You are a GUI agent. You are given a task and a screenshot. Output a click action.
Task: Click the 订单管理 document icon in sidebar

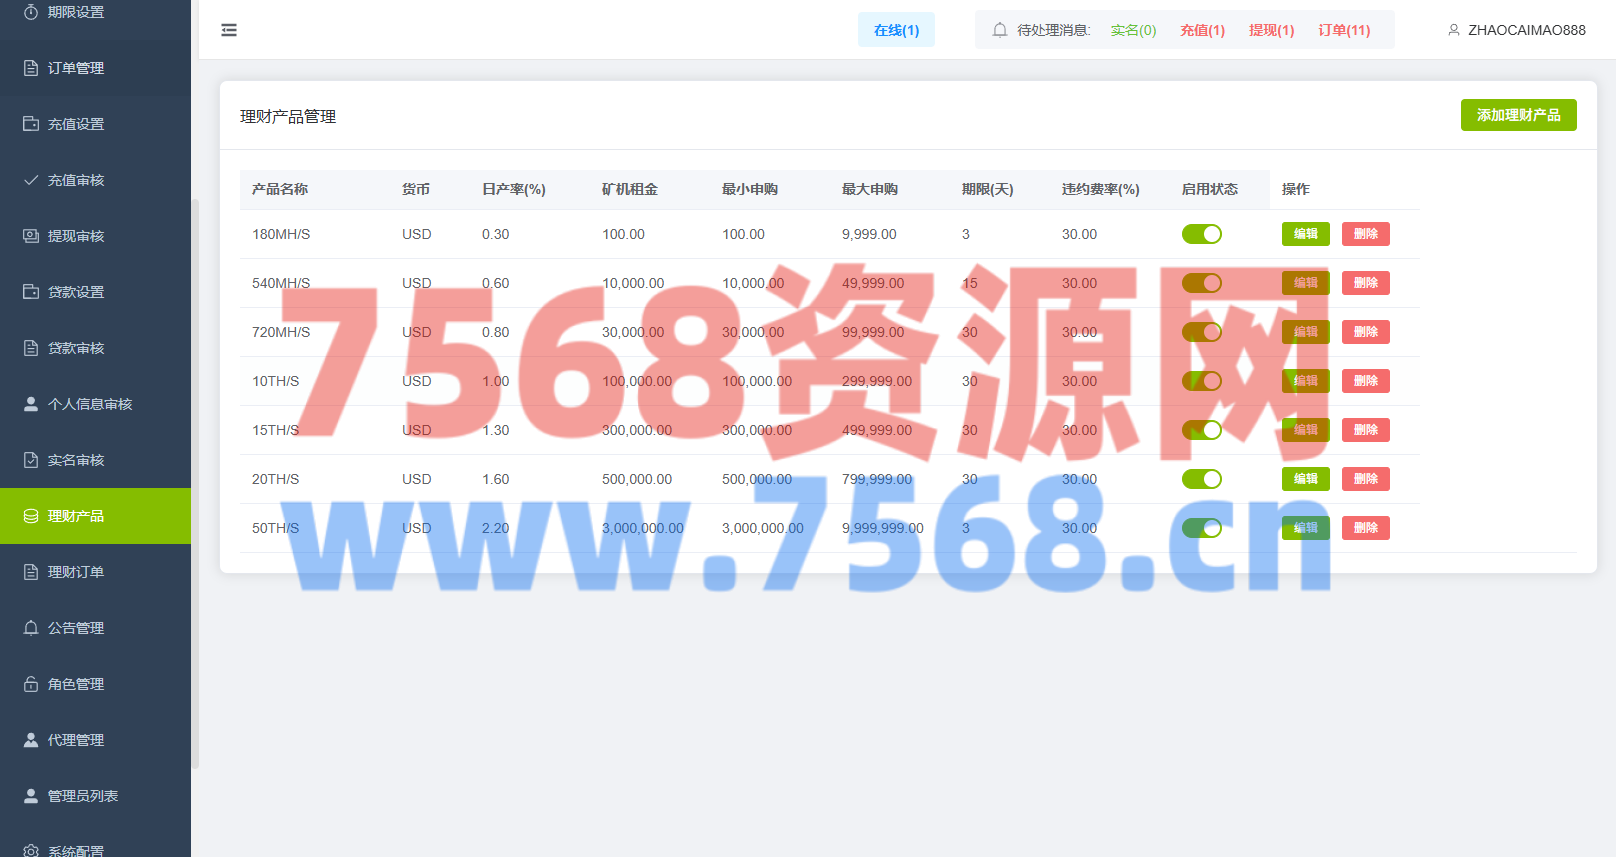[31, 68]
